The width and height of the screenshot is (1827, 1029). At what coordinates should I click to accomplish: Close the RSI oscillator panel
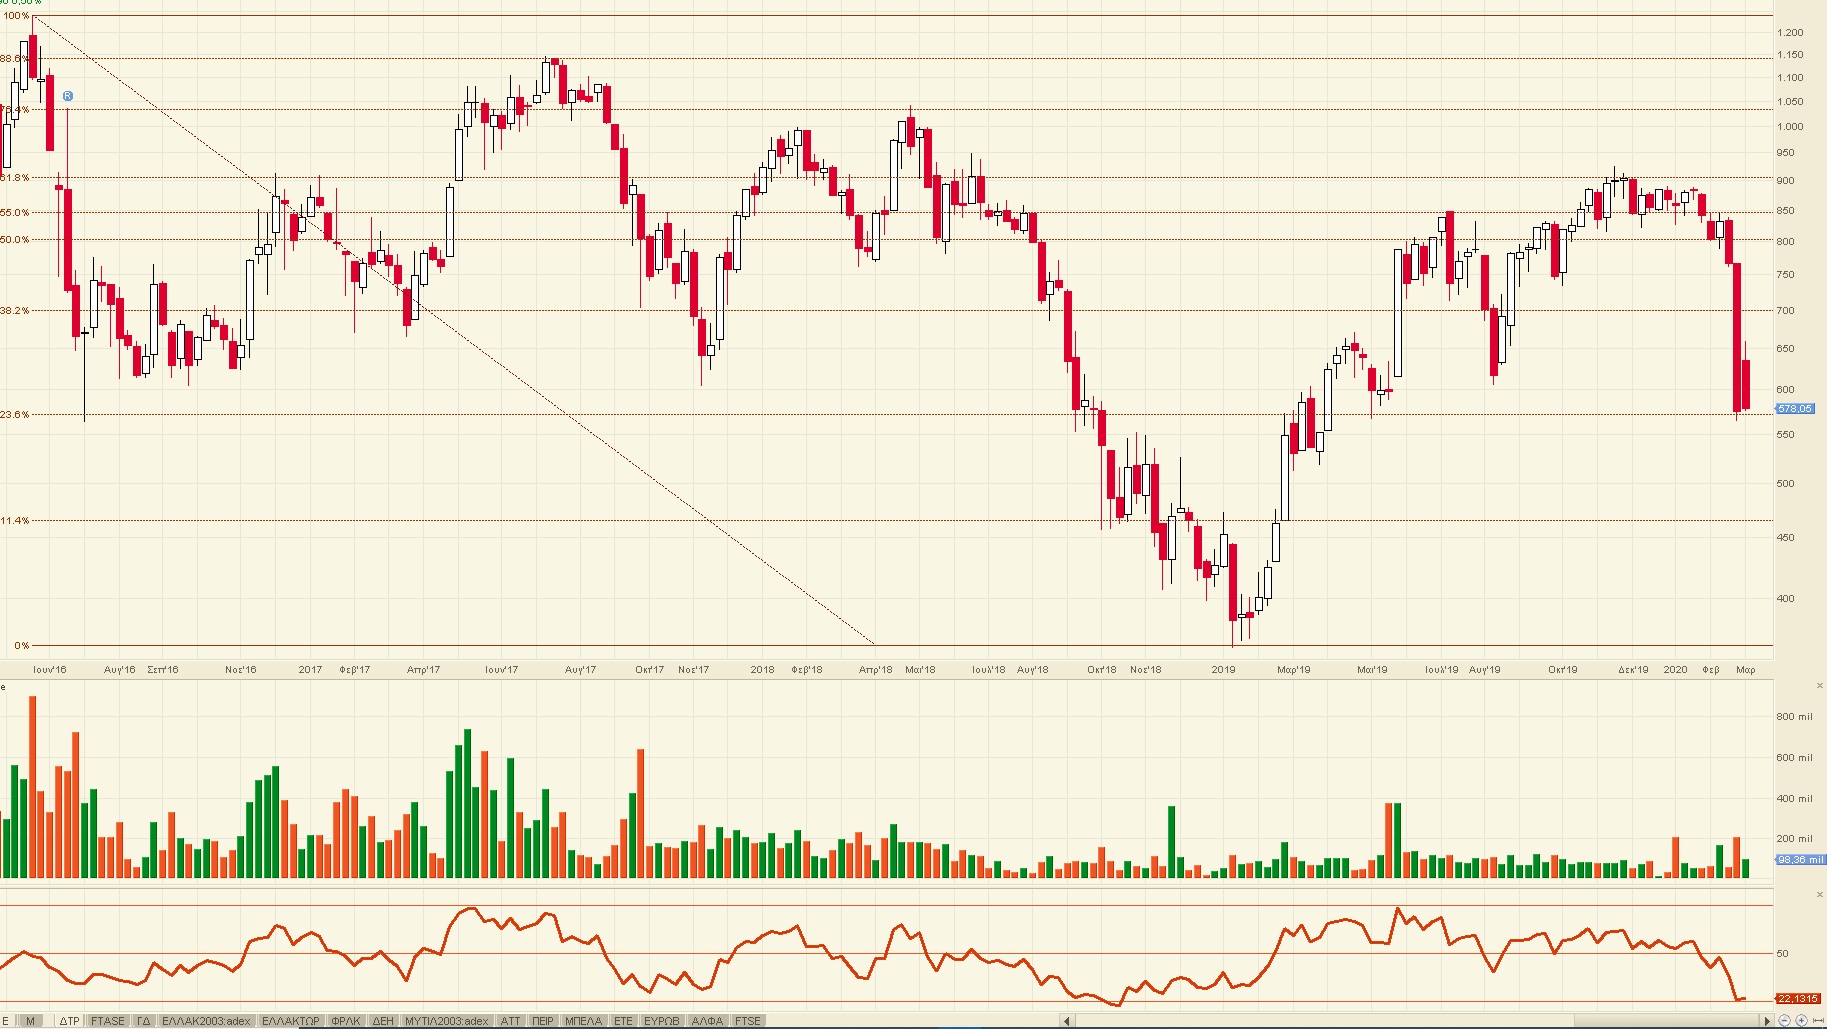tap(1819, 895)
